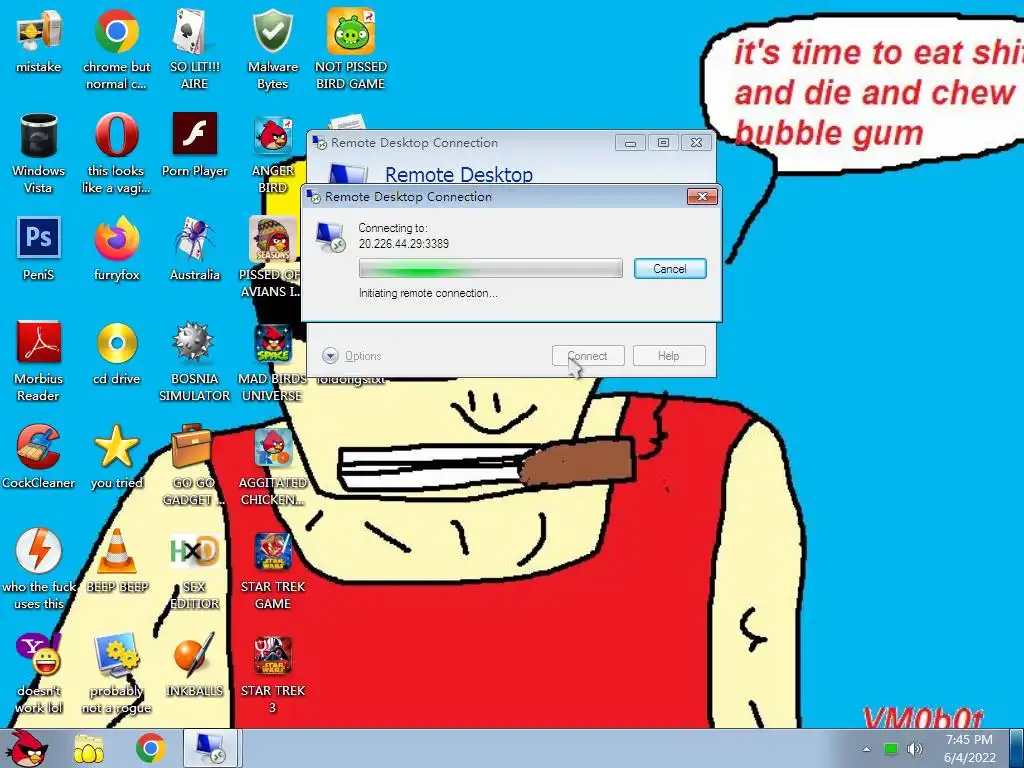
Task: Open the volume speaker tray icon
Action: coord(915,749)
